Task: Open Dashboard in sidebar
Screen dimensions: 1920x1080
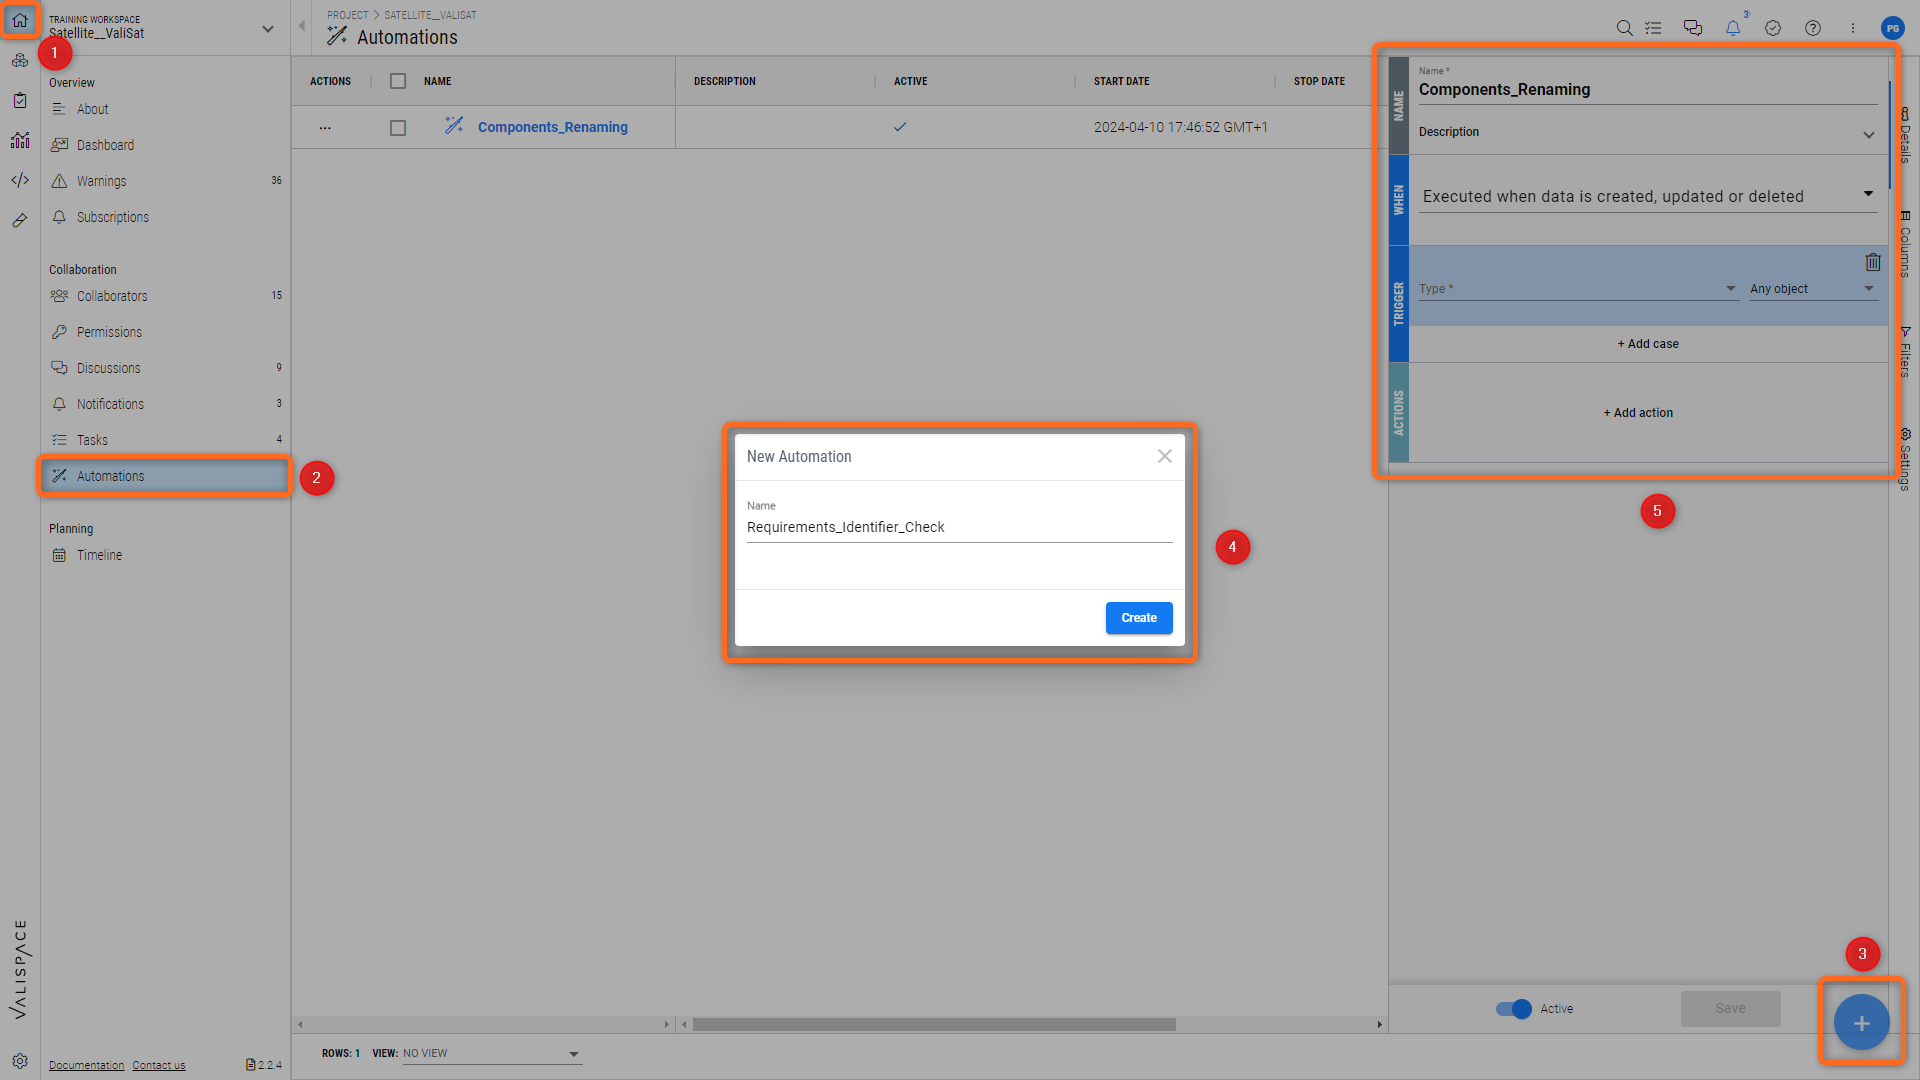Action: coord(166,145)
